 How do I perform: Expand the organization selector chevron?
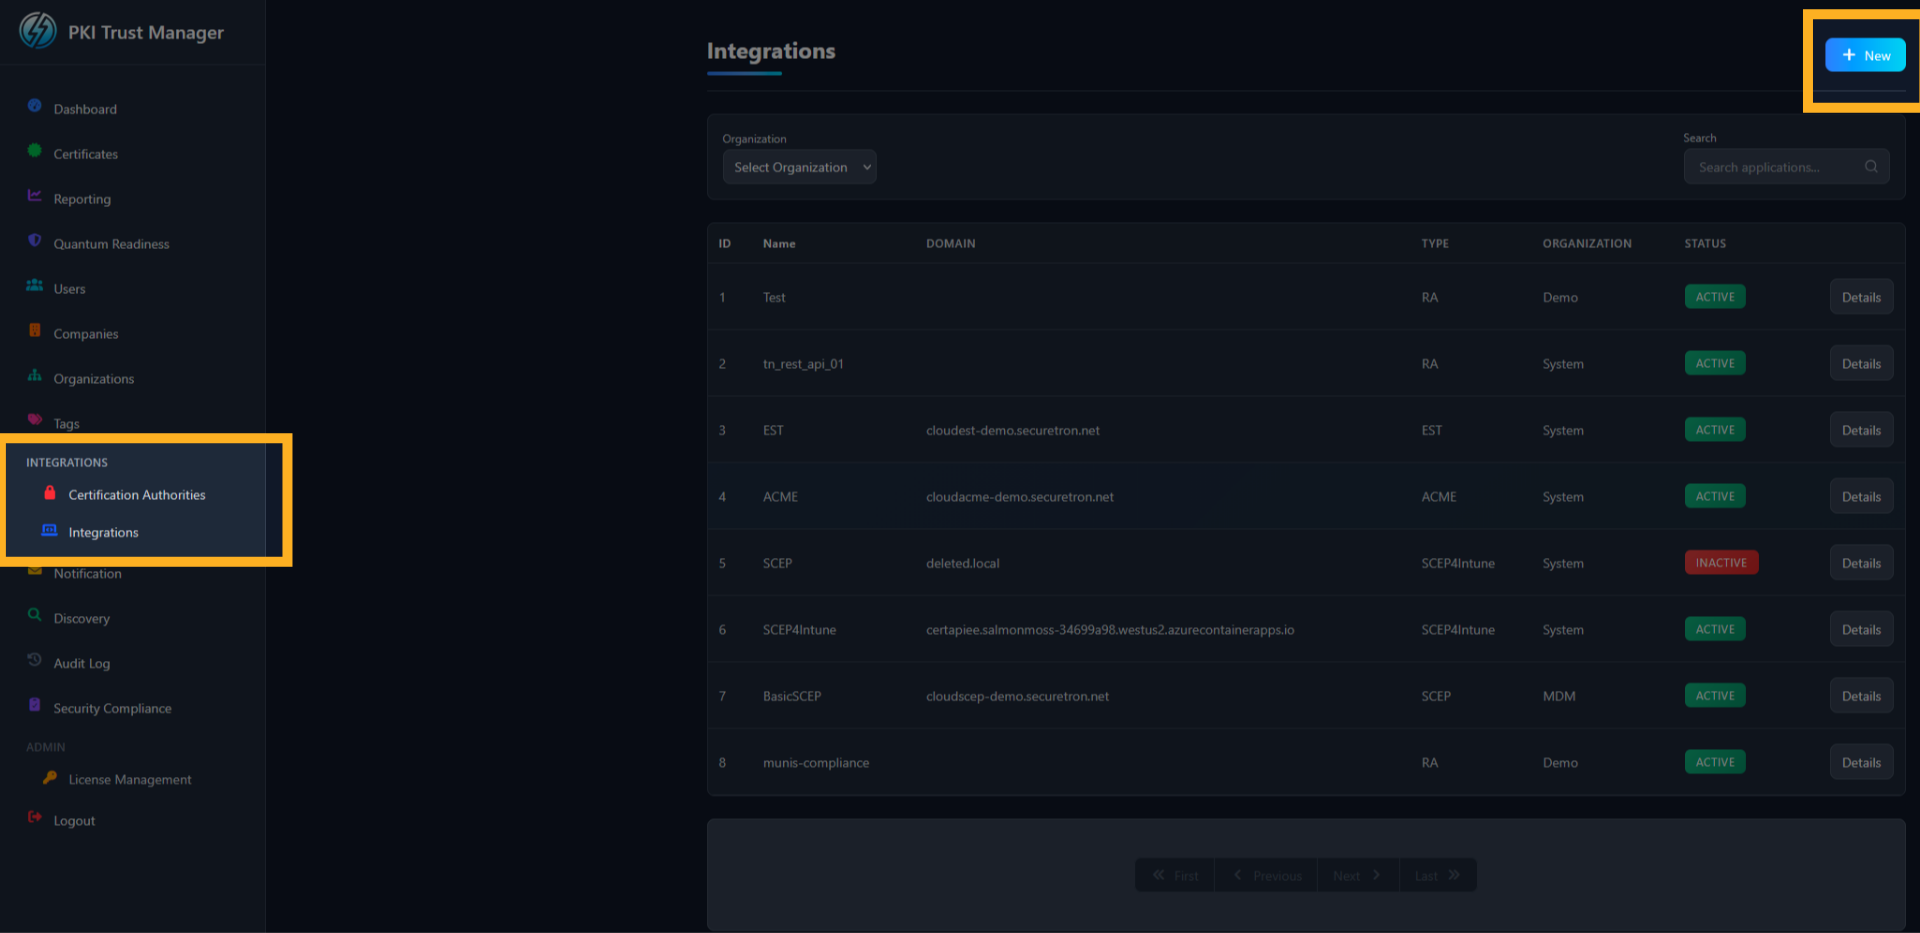(x=868, y=167)
